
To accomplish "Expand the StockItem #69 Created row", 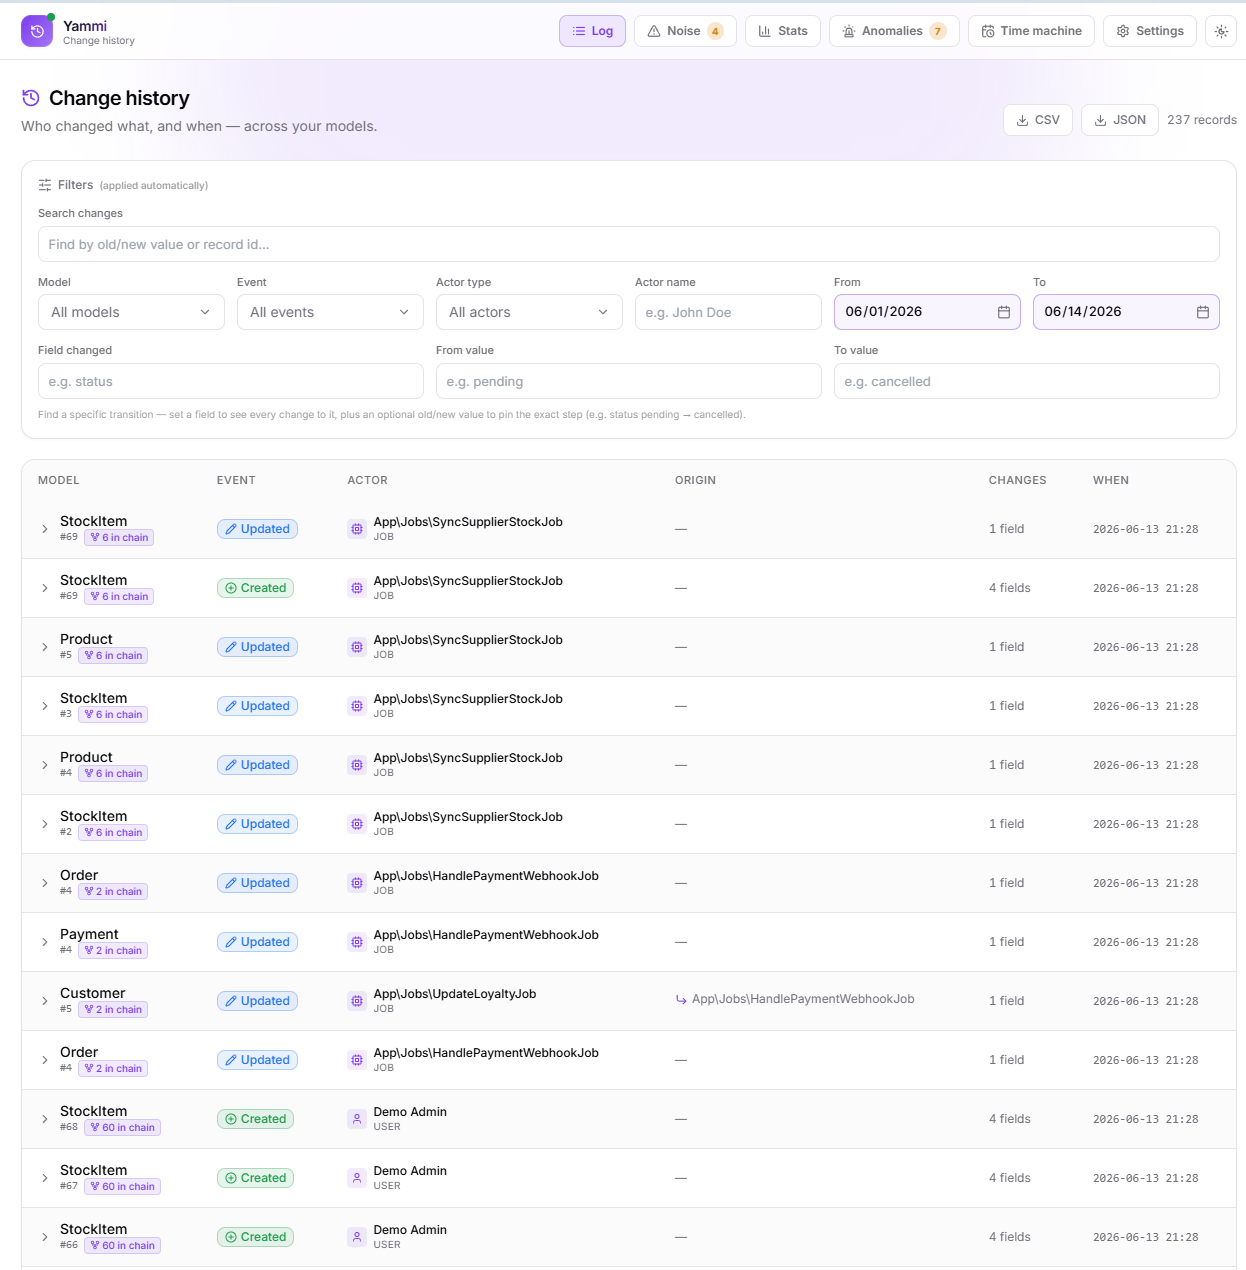I will [x=45, y=588].
